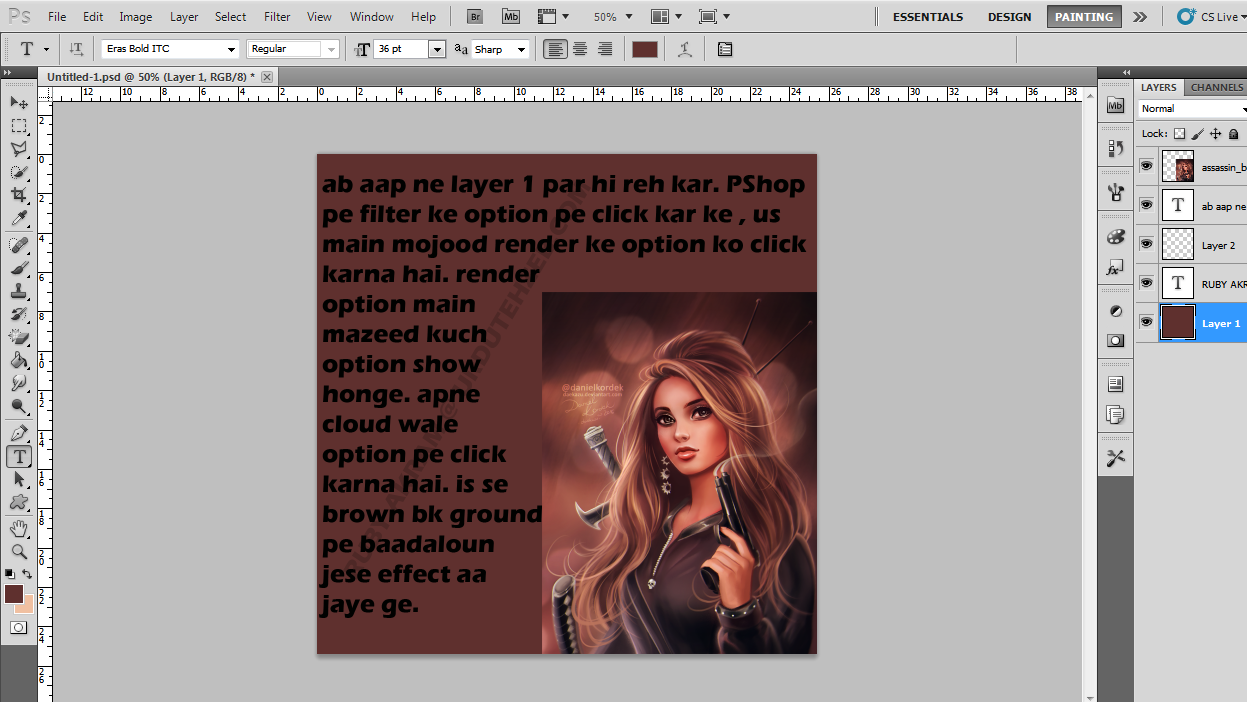Toggle lock transparent pixels
Viewport: 1247px width, 702px height.
pyautogui.click(x=1179, y=134)
